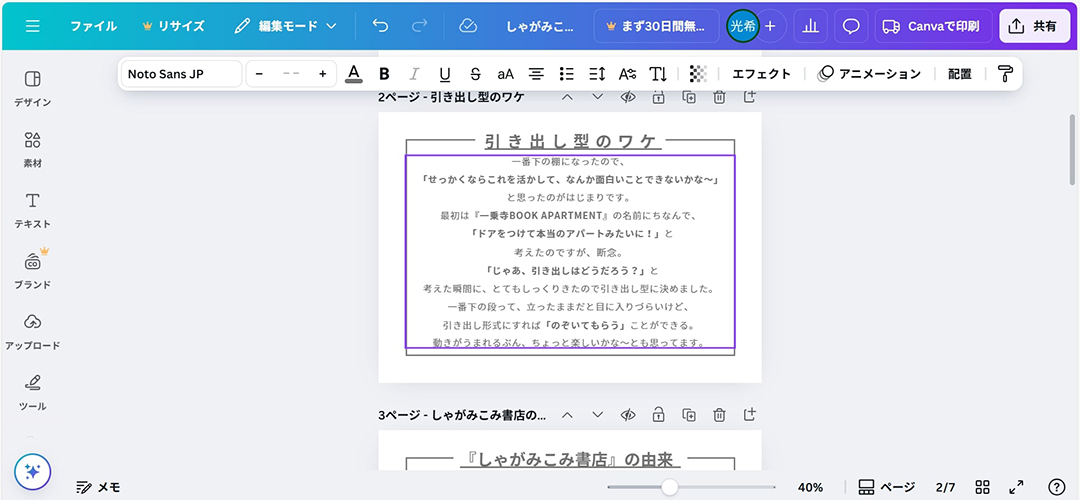This screenshot has width=1080, height=500.
Task: Click Canvaで印刷 button
Action: 933,26
